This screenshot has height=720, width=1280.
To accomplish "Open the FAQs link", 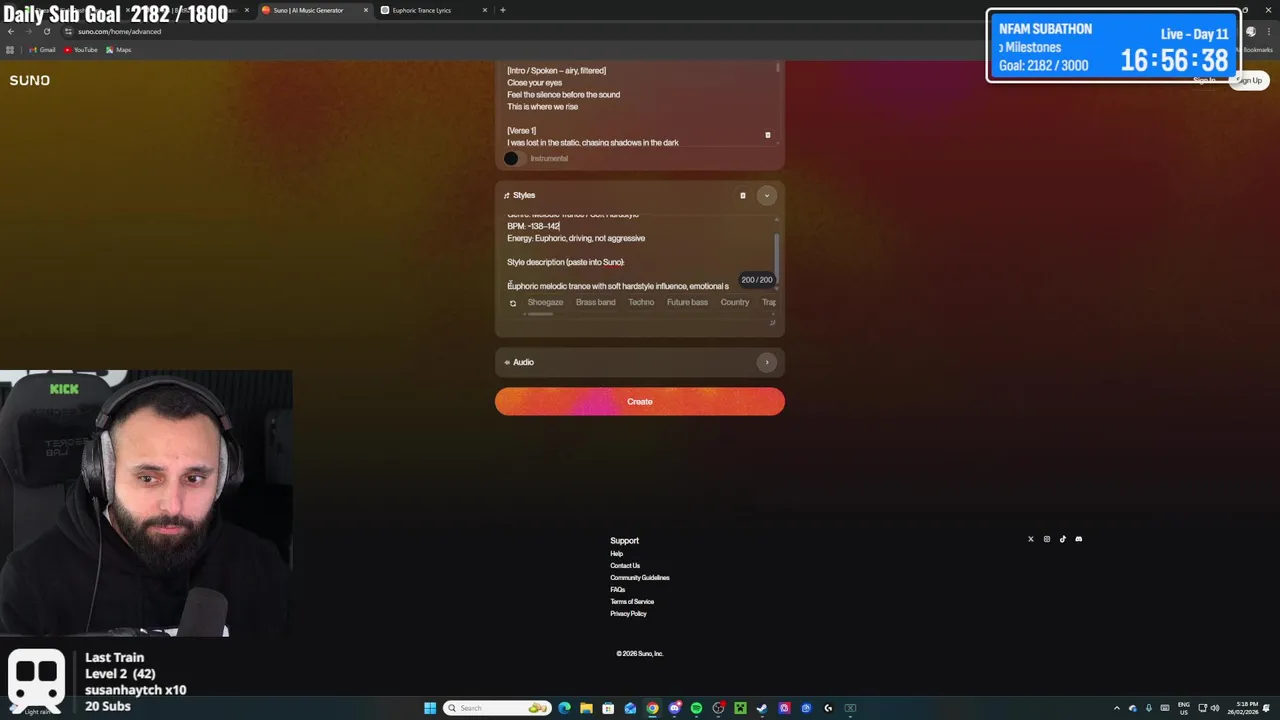I will 618,590.
